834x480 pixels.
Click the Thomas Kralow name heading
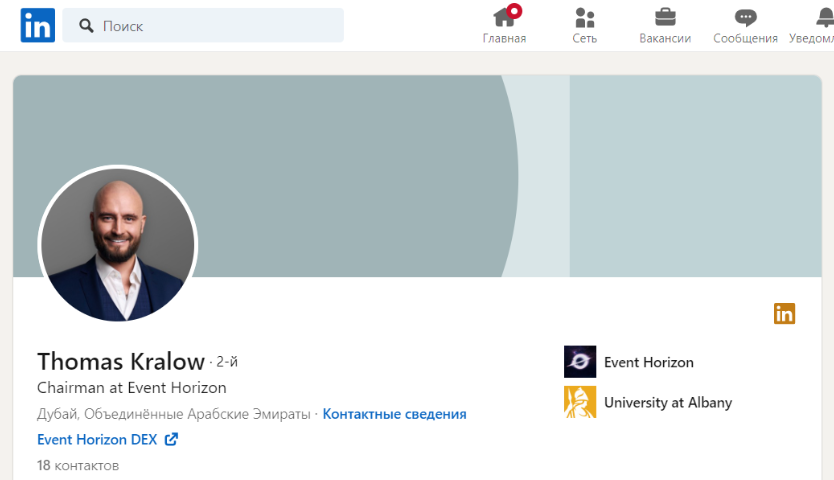121,361
